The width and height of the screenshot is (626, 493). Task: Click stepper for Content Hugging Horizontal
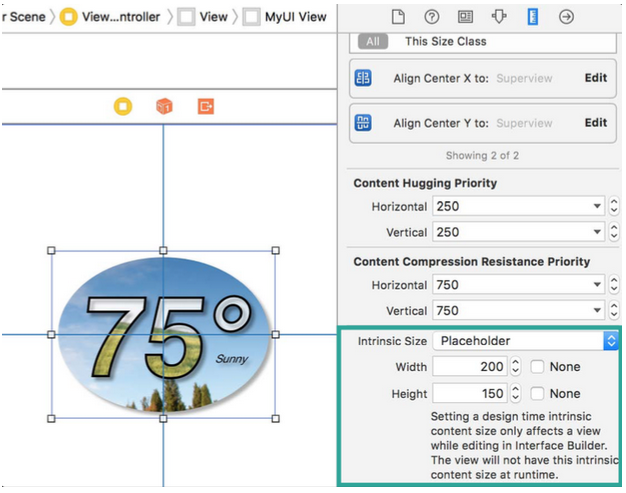(x=614, y=206)
